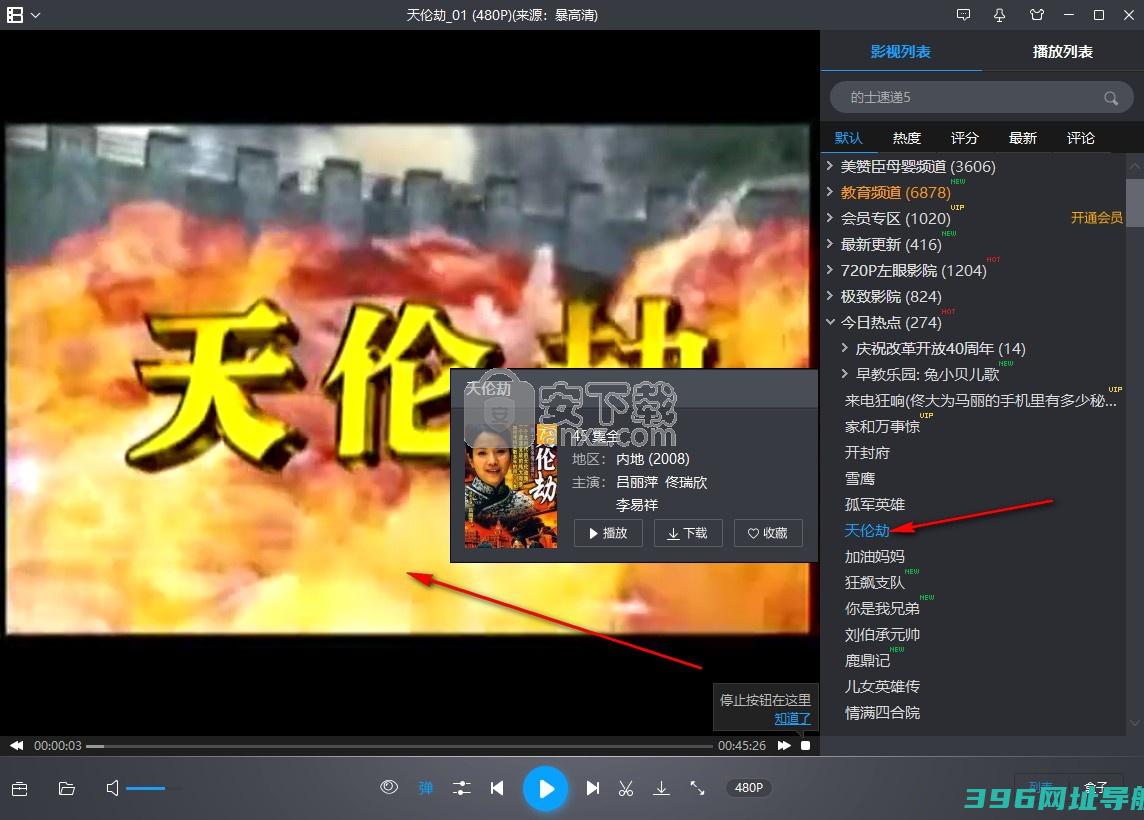The image size is (1144, 820).
Task: Switch to the 播放列表 tab
Action: tap(1062, 52)
